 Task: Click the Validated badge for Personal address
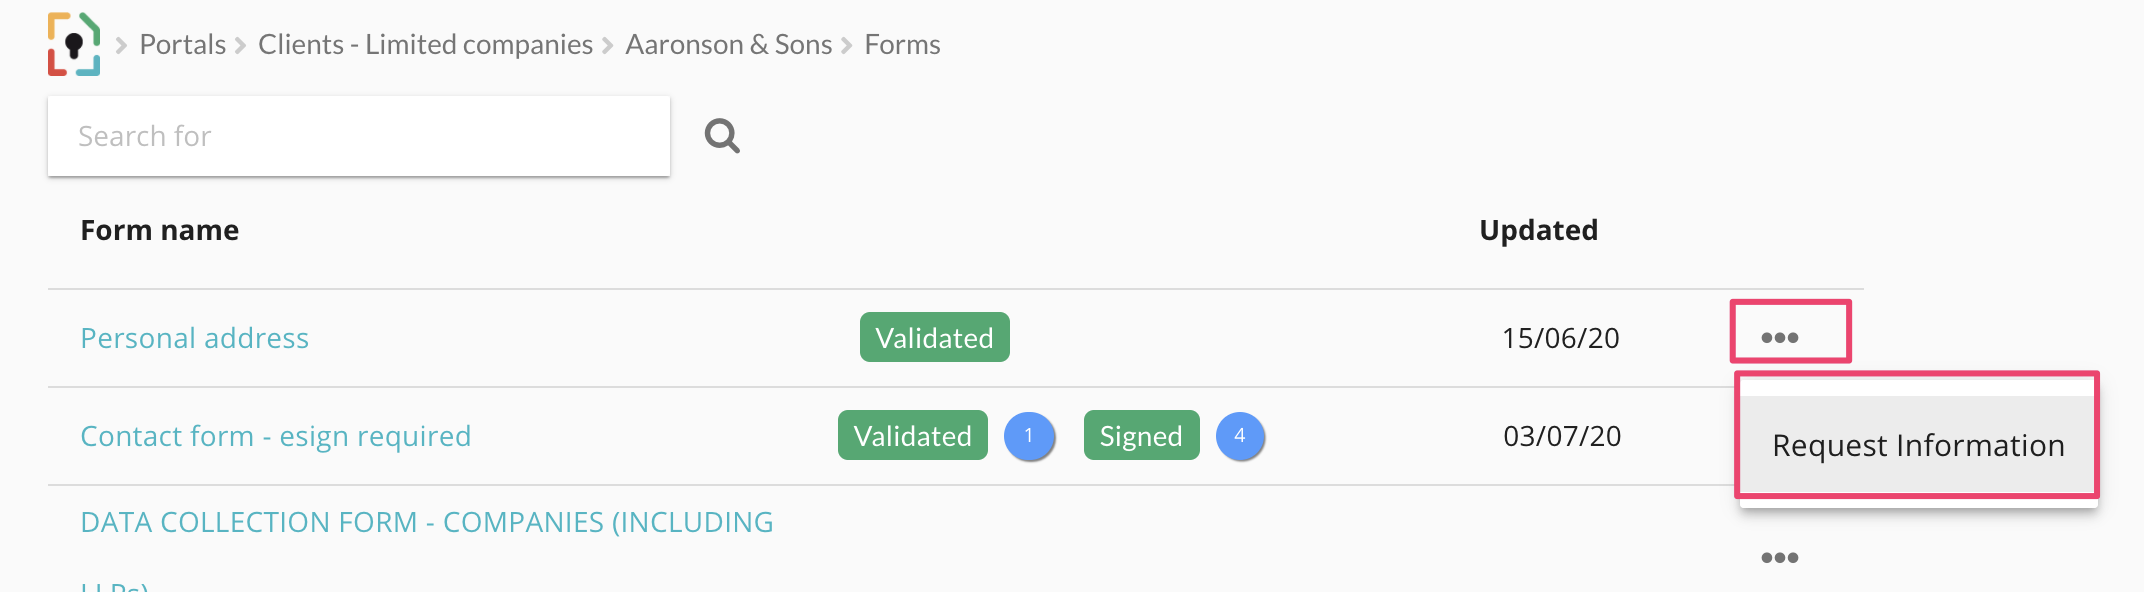[934, 338]
